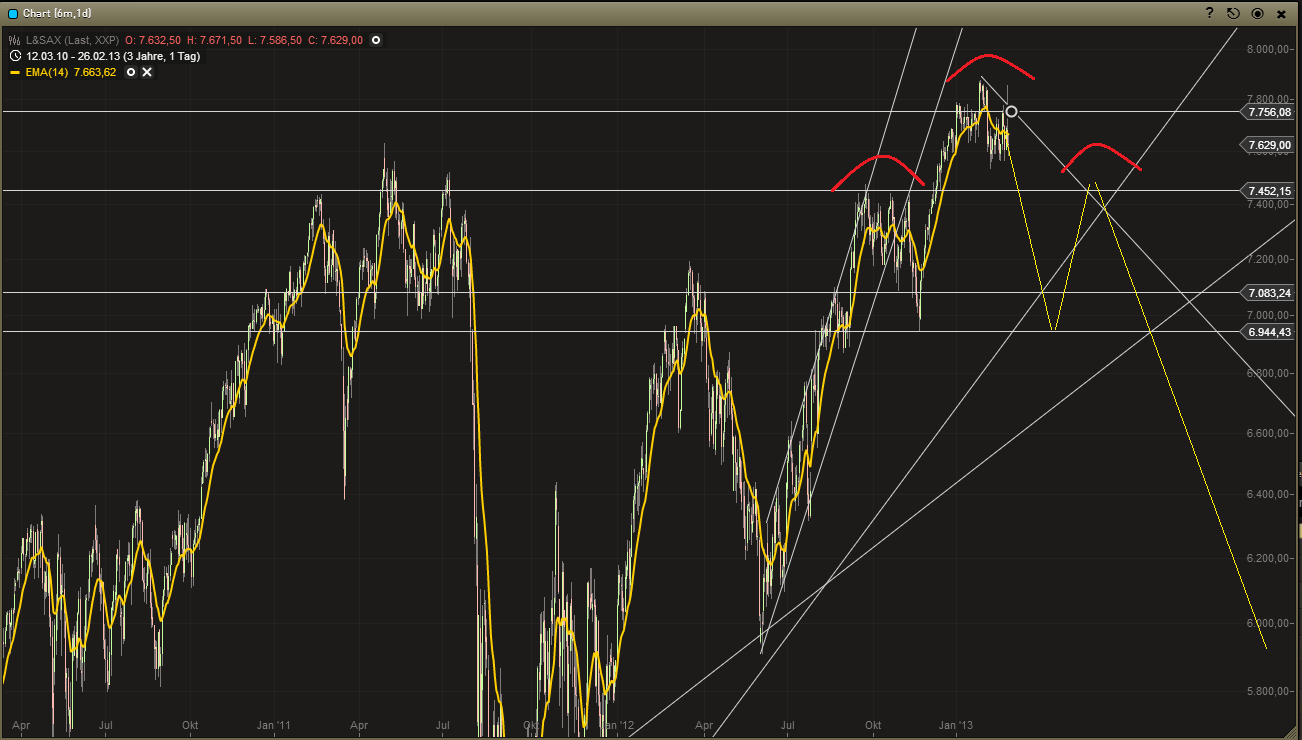
Task: Click the C: 7.629,00 close value
Action: coord(335,40)
